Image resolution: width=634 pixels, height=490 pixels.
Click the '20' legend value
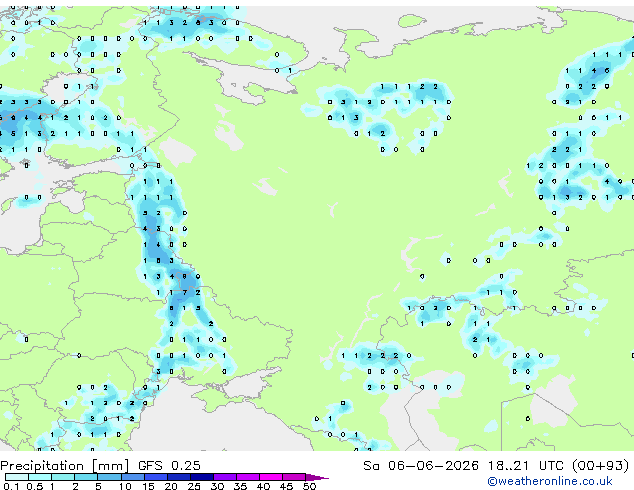(x=171, y=486)
